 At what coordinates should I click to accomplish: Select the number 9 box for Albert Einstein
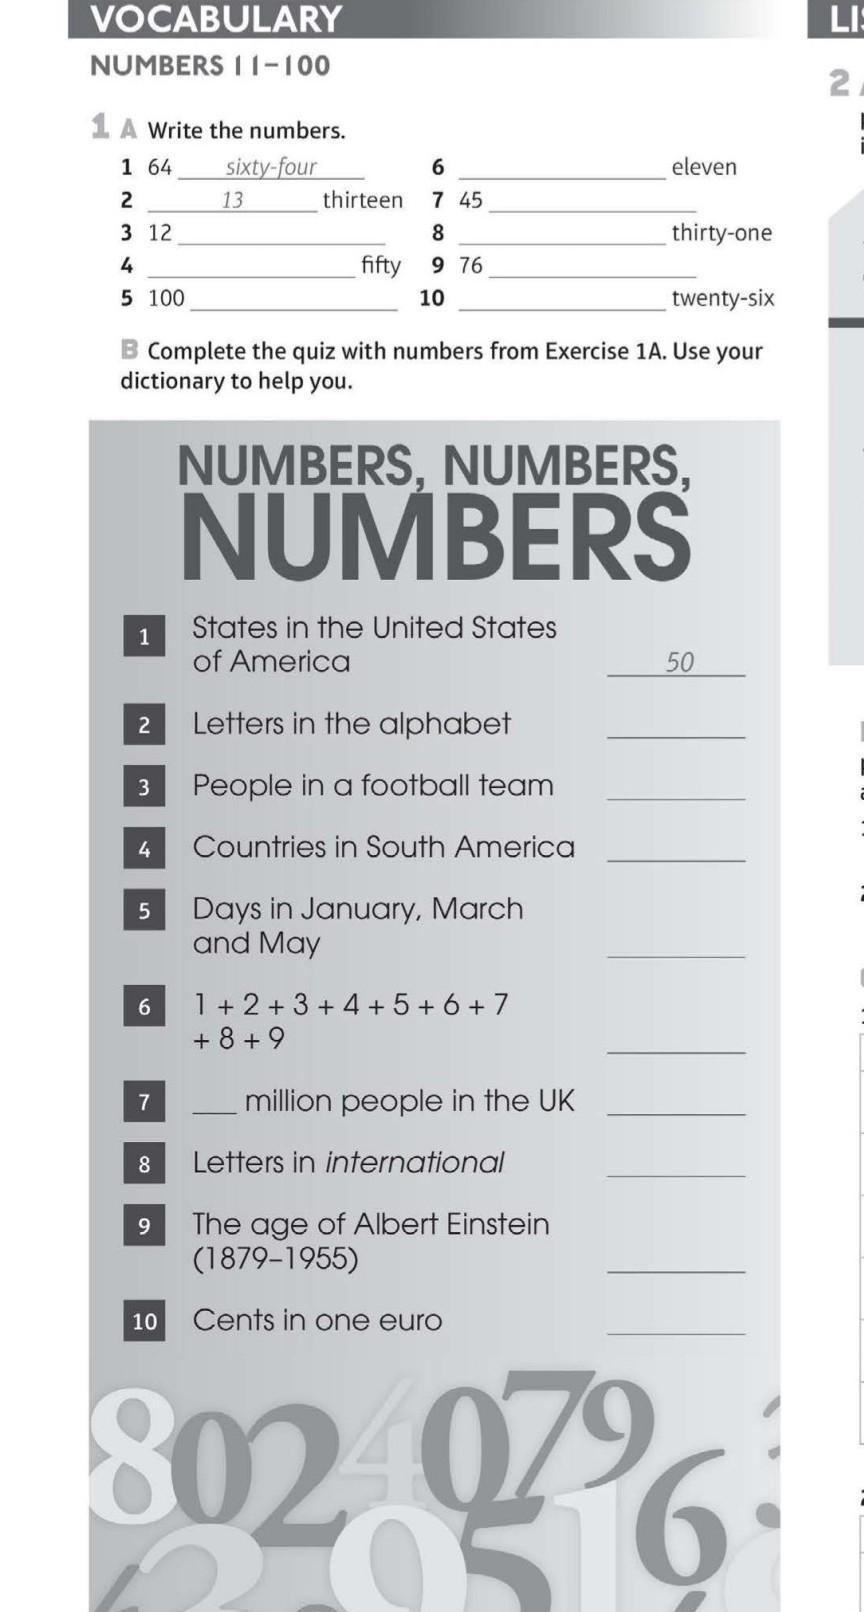coord(144,1226)
